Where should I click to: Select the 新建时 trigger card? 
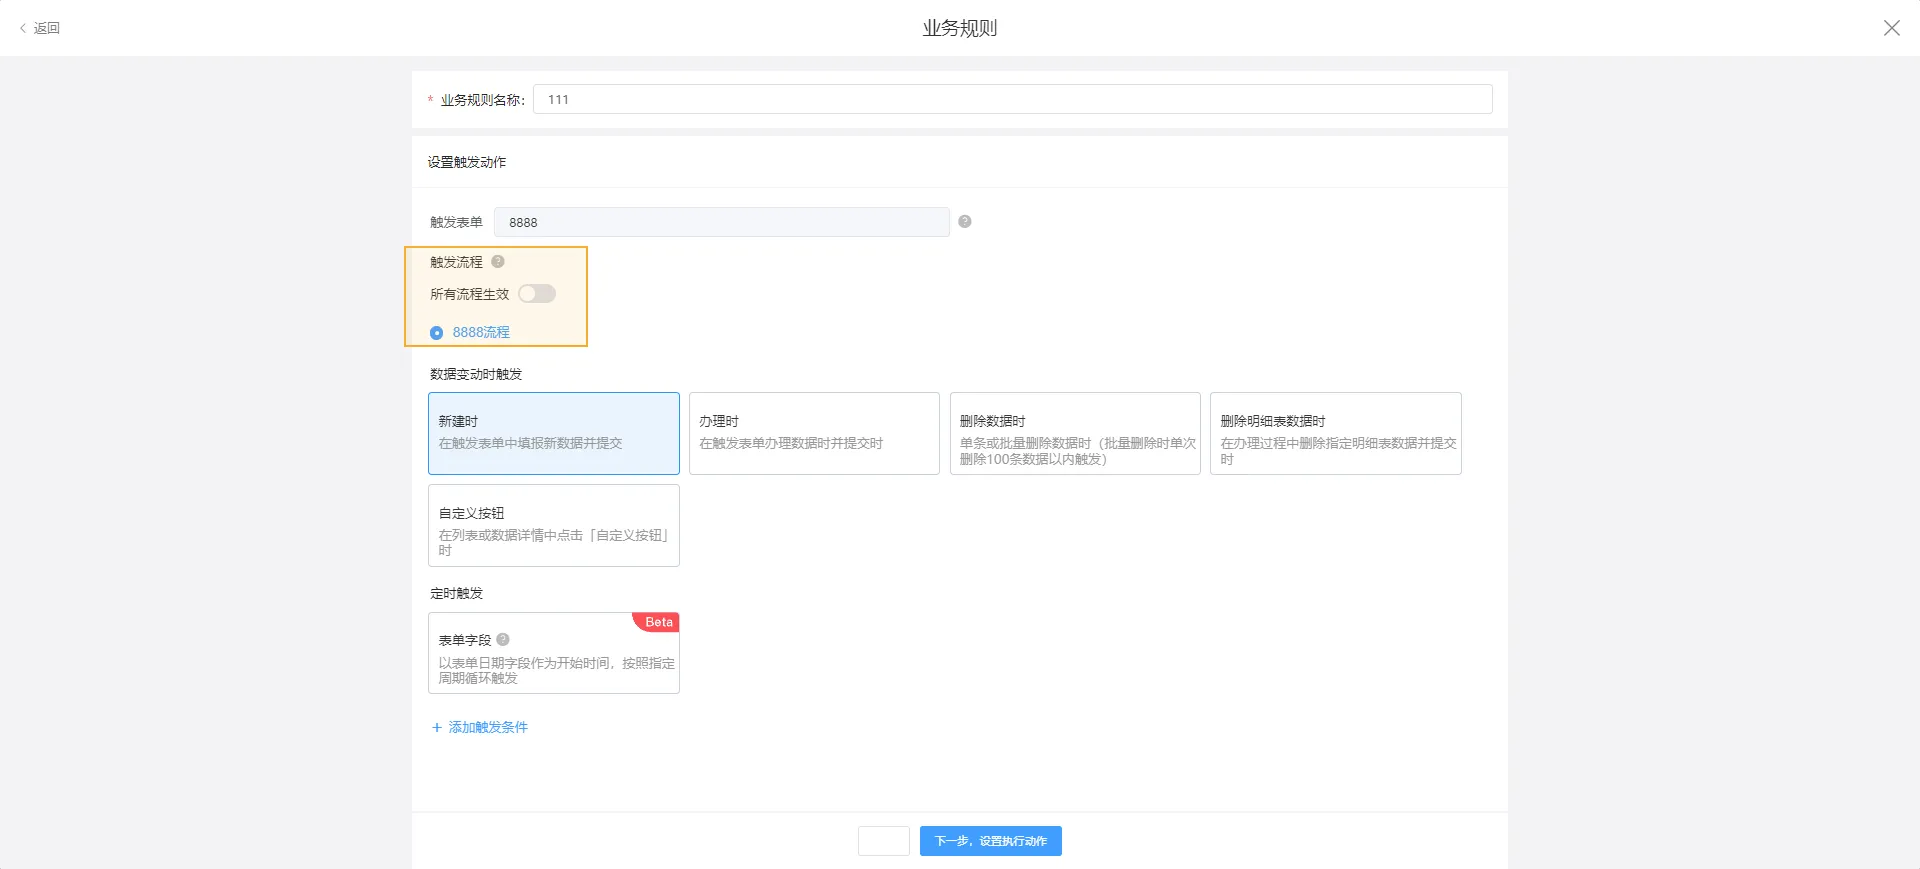[x=553, y=433]
